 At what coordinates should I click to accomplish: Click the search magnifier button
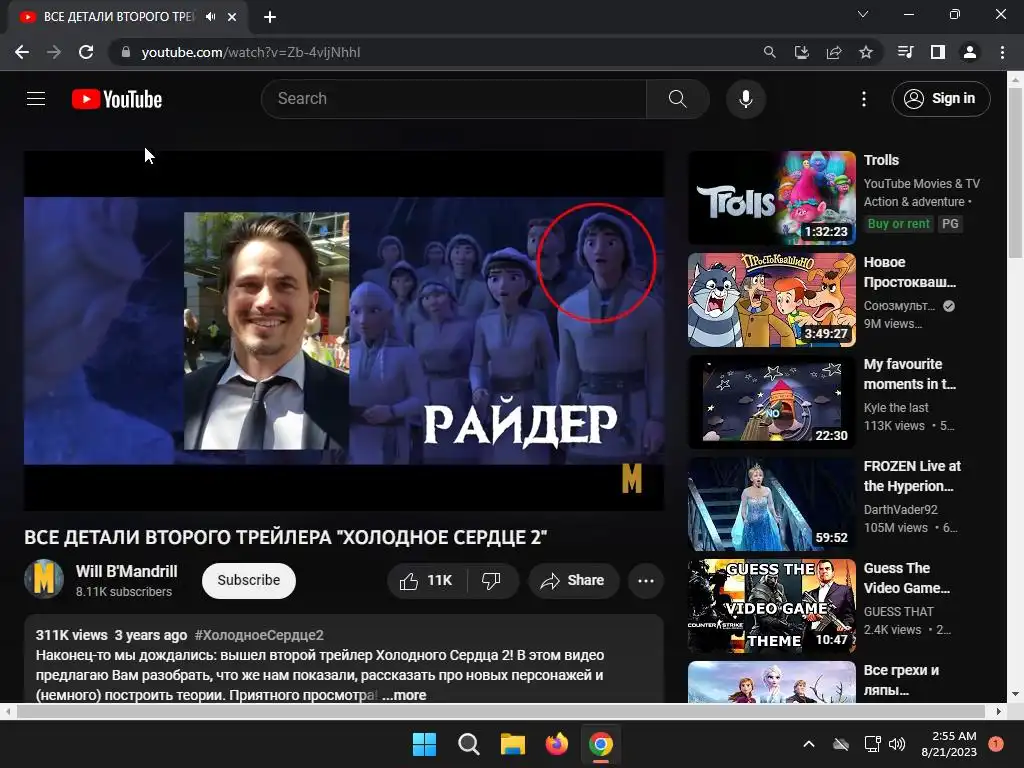(x=678, y=99)
